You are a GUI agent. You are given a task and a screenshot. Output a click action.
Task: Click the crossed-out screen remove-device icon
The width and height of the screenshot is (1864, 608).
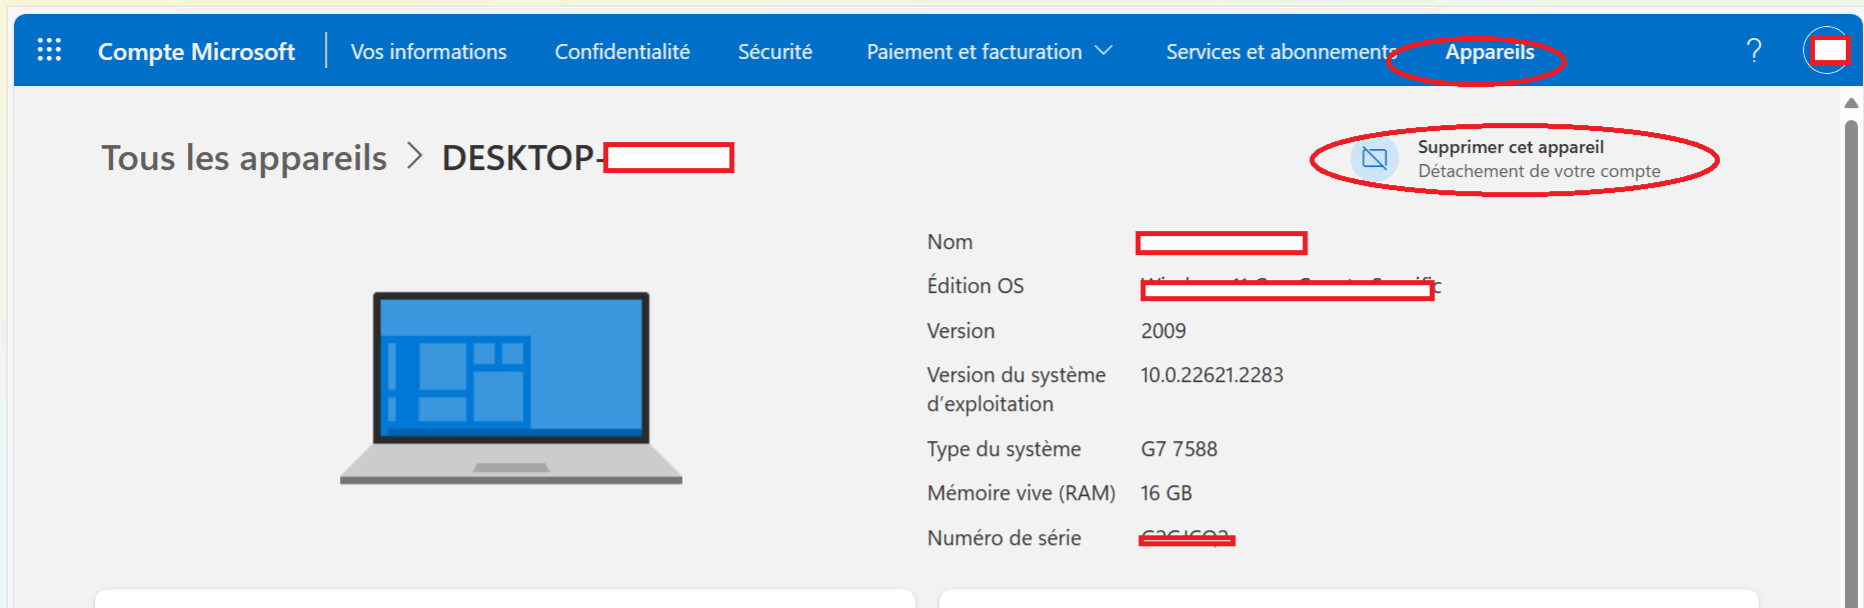1375,158
